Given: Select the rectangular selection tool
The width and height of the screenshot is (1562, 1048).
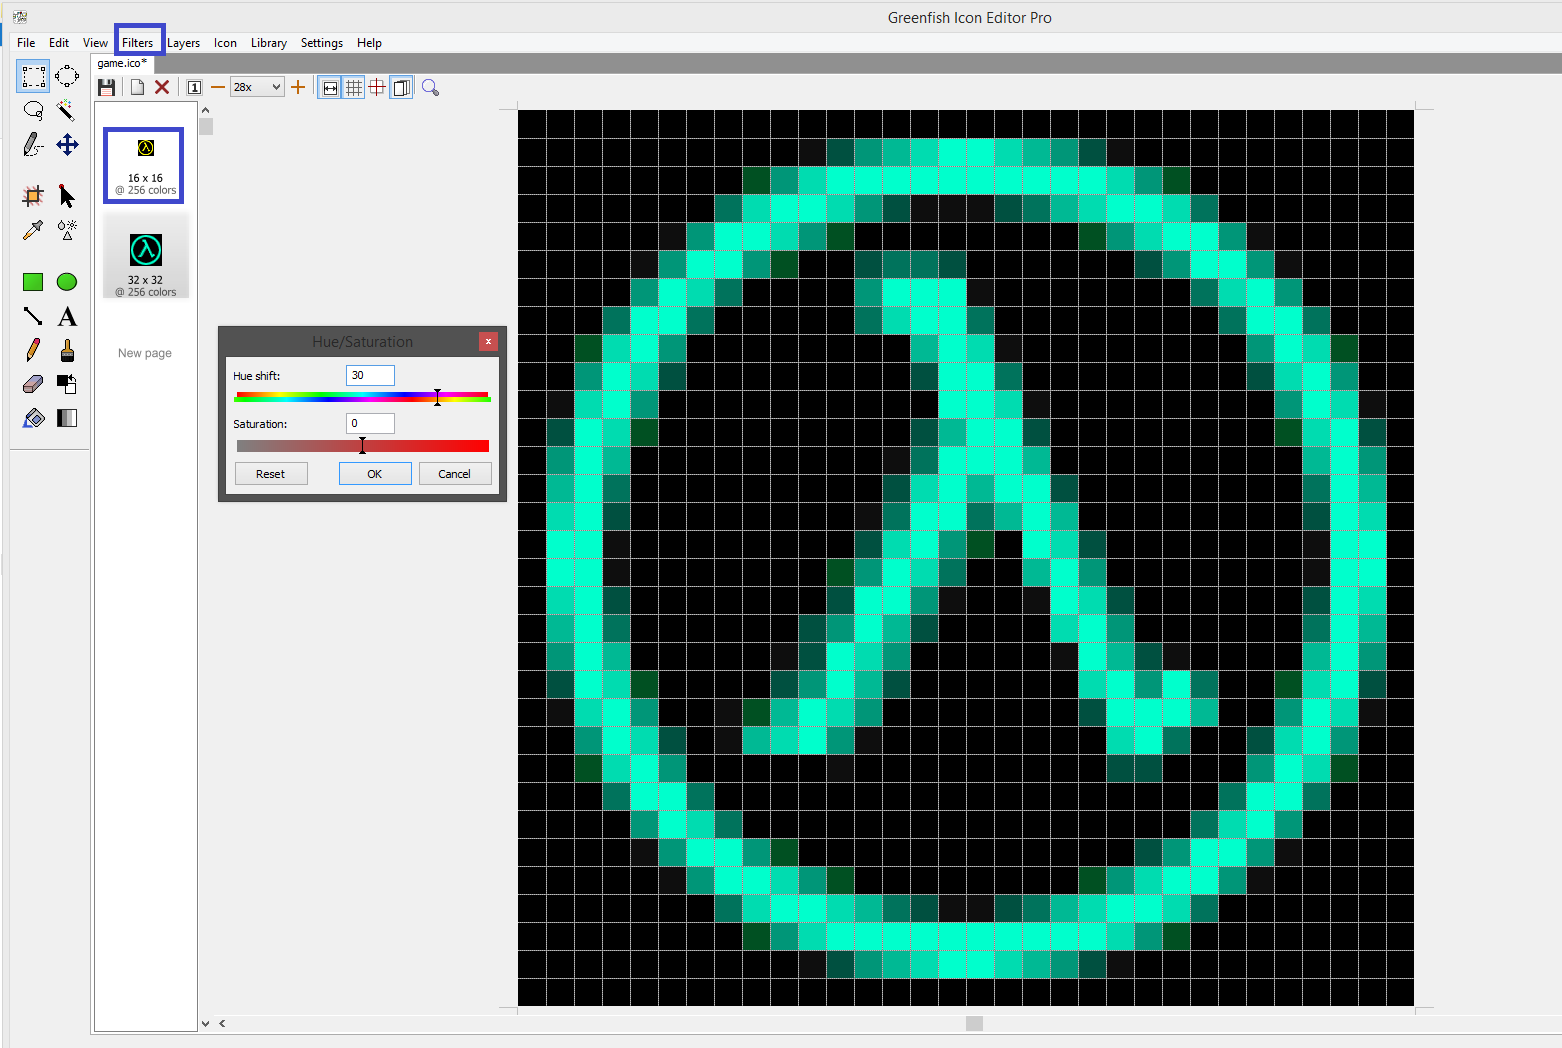Looking at the screenshot, I should point(33,76).
